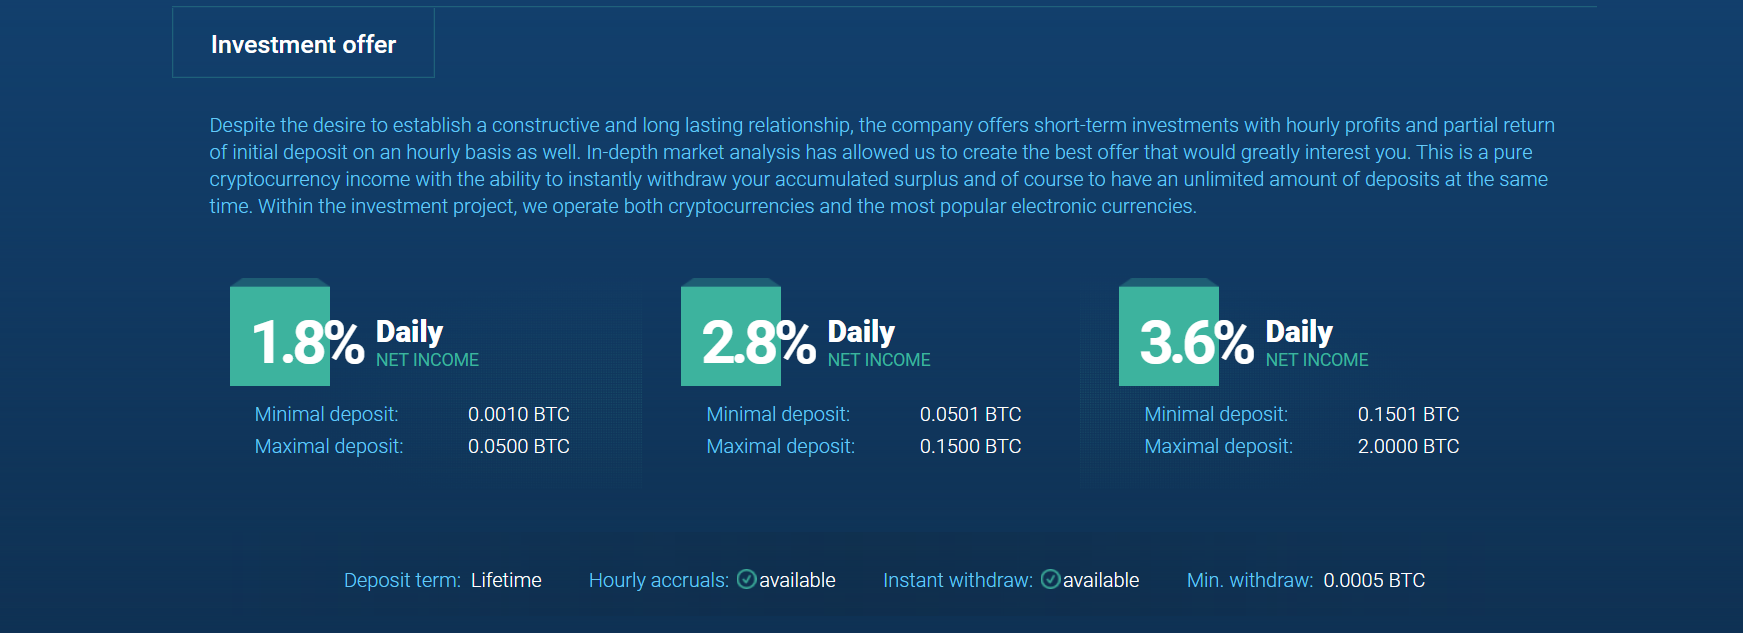Click the Investment offer tab

[x=303, y=44]
